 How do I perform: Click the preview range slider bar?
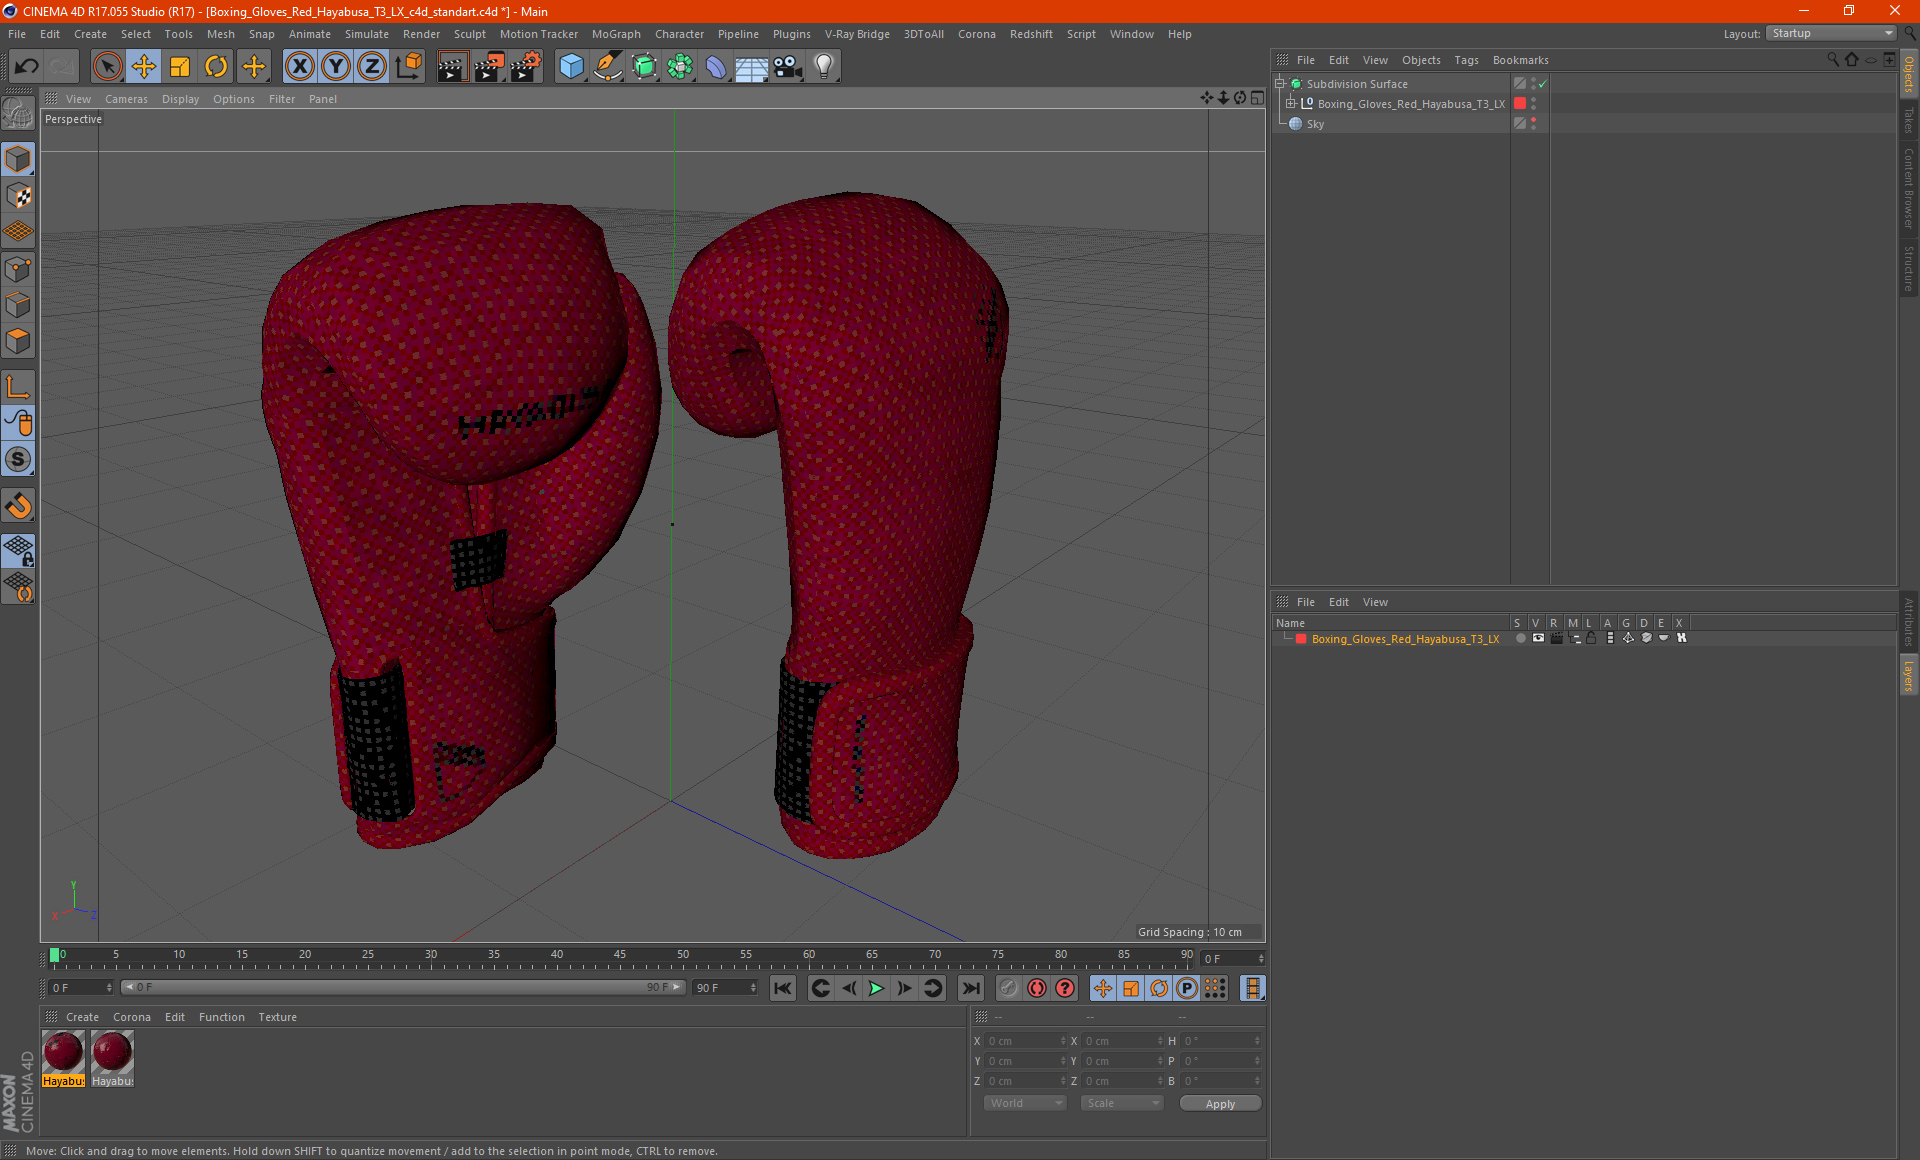pos(403,987)
